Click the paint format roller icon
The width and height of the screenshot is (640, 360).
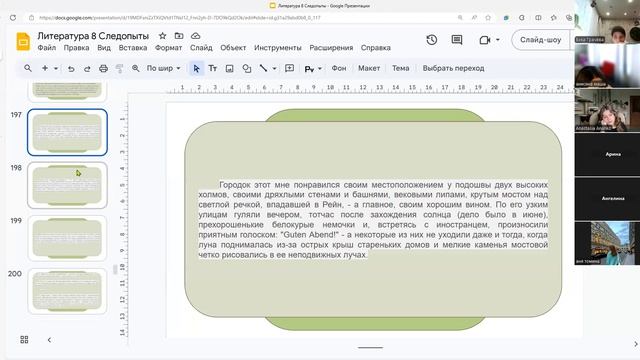tap(119, 69)
